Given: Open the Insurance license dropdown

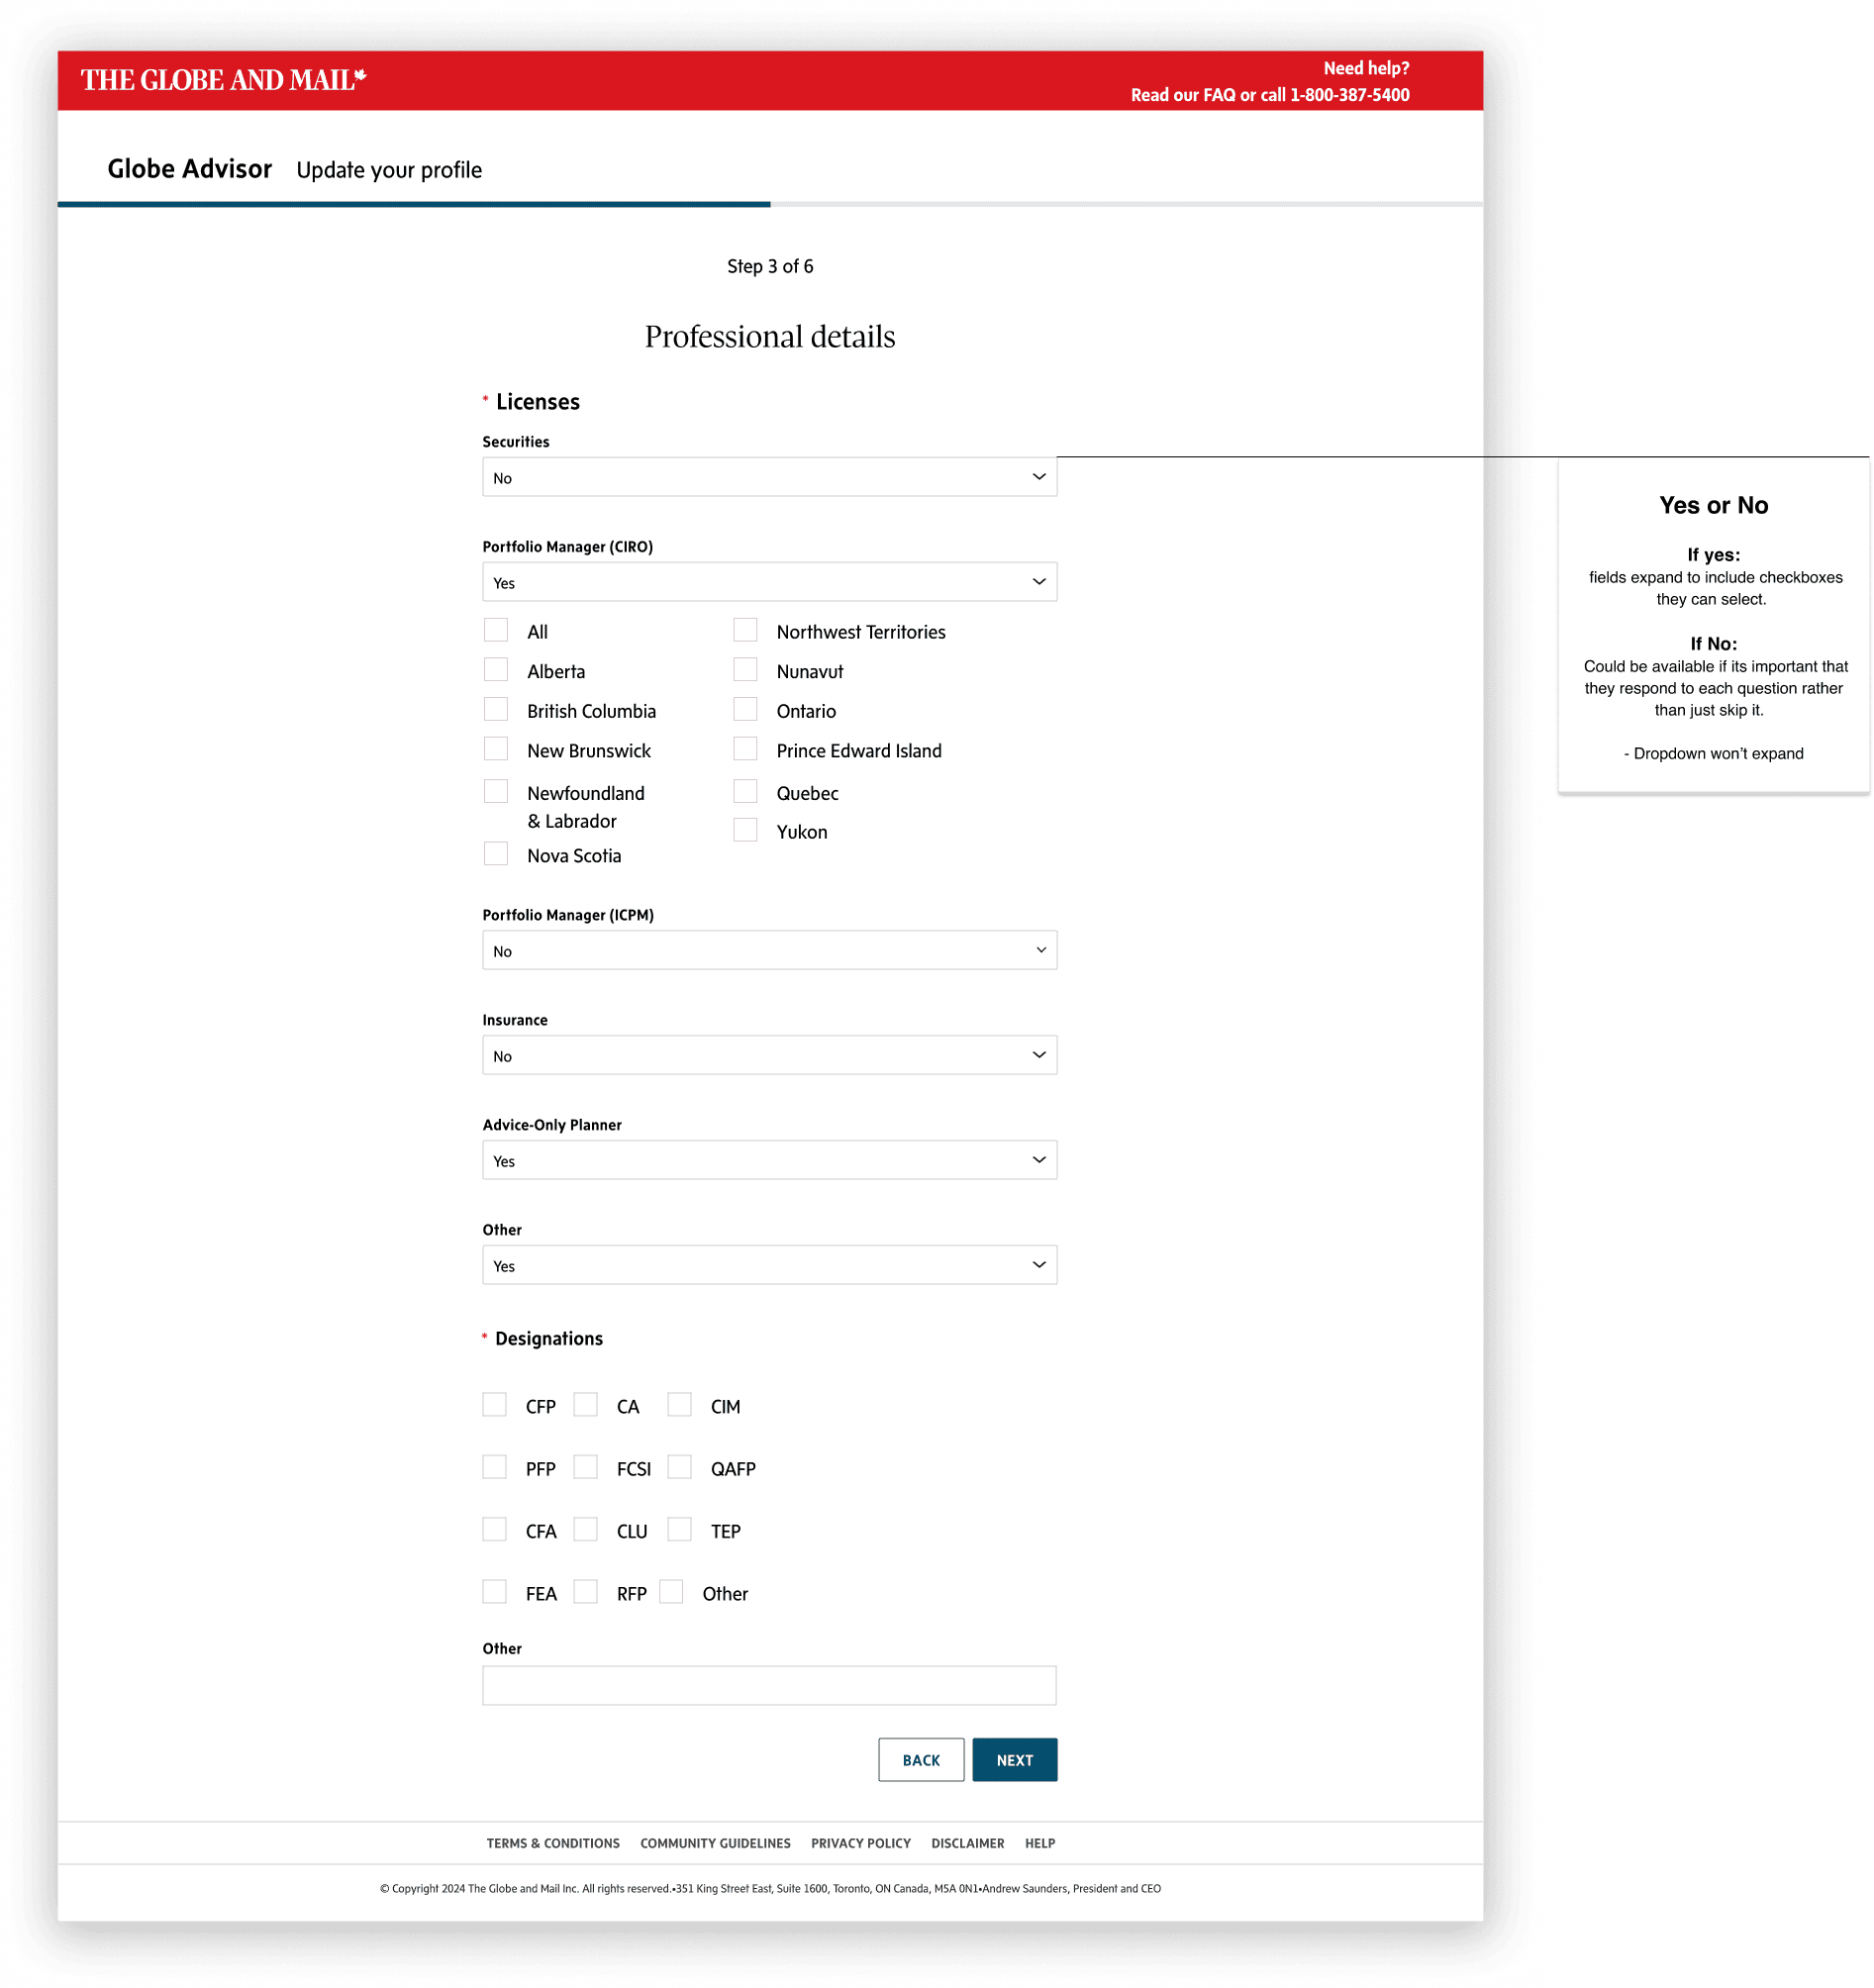Looking at the screenshot, I should 768,1055.
